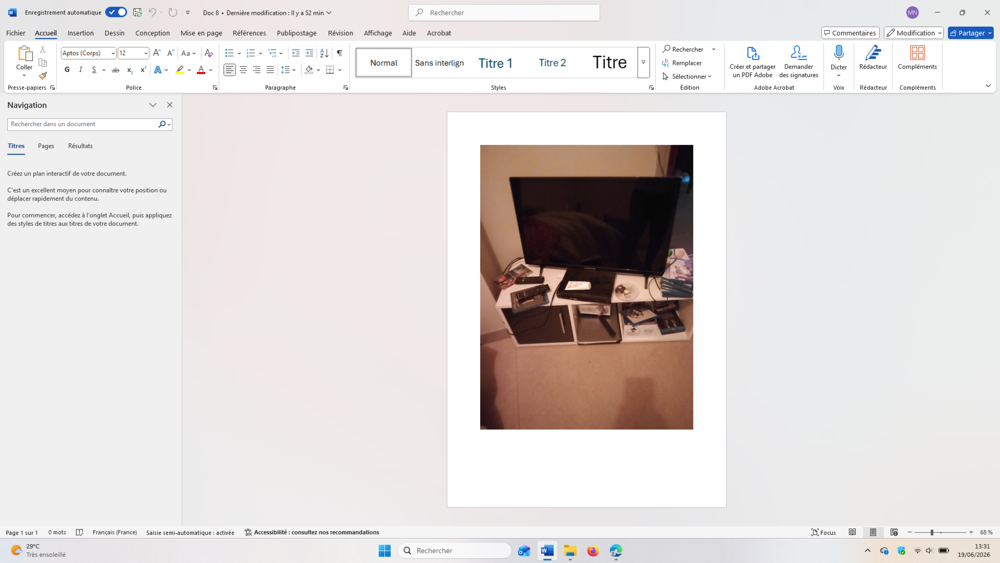Click the Cut scissors icon
Image resolution: width=1000 pixels, height=563 pixels.
coord(43,49)
